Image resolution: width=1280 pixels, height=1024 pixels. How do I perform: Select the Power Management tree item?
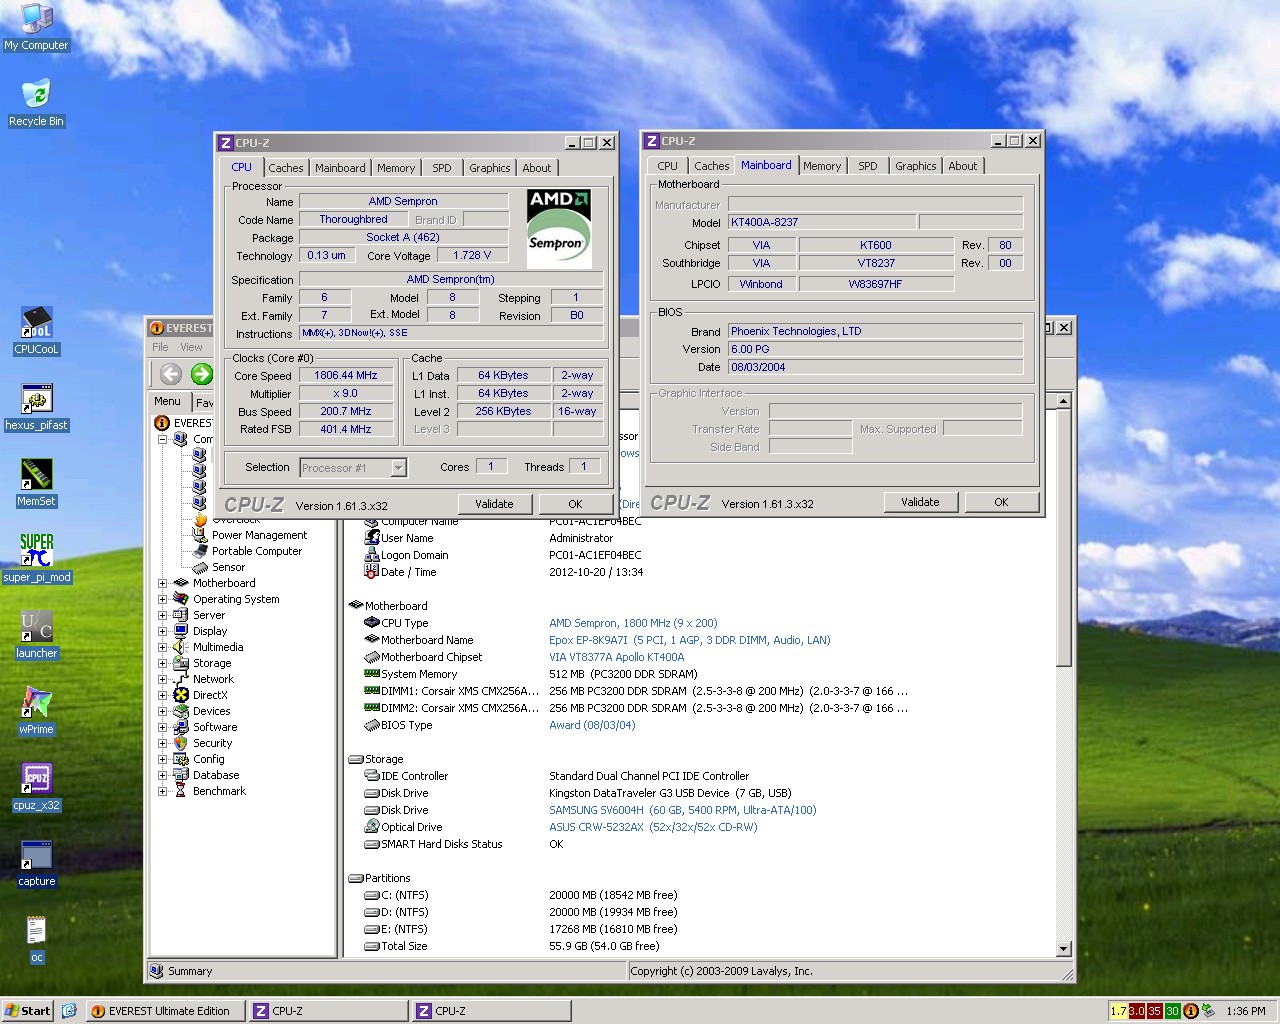(x=259, y=535)
